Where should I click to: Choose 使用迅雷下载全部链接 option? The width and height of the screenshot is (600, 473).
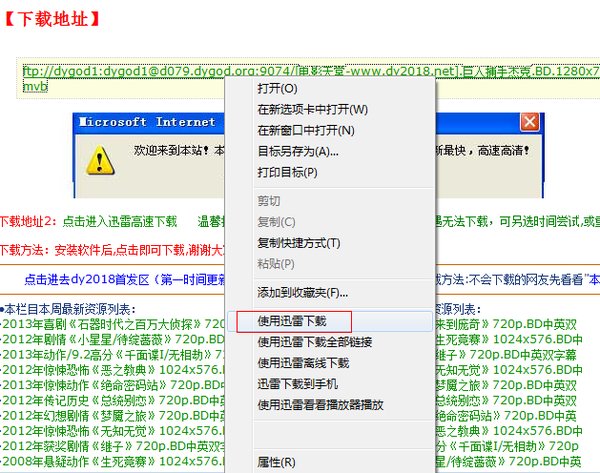[x=315, y=342]
